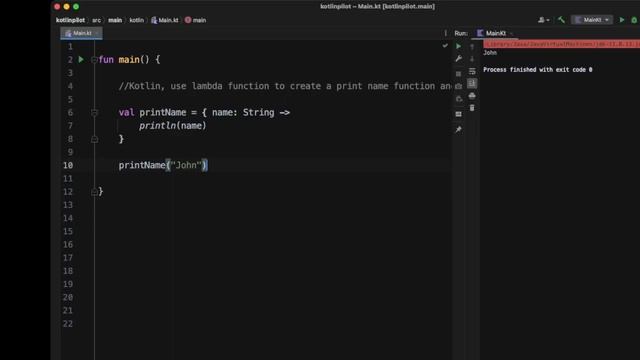The width and height of the screenshot is (640, 360).
Task: Click the Kotlin comment on line 4
Action: [284, 86]
